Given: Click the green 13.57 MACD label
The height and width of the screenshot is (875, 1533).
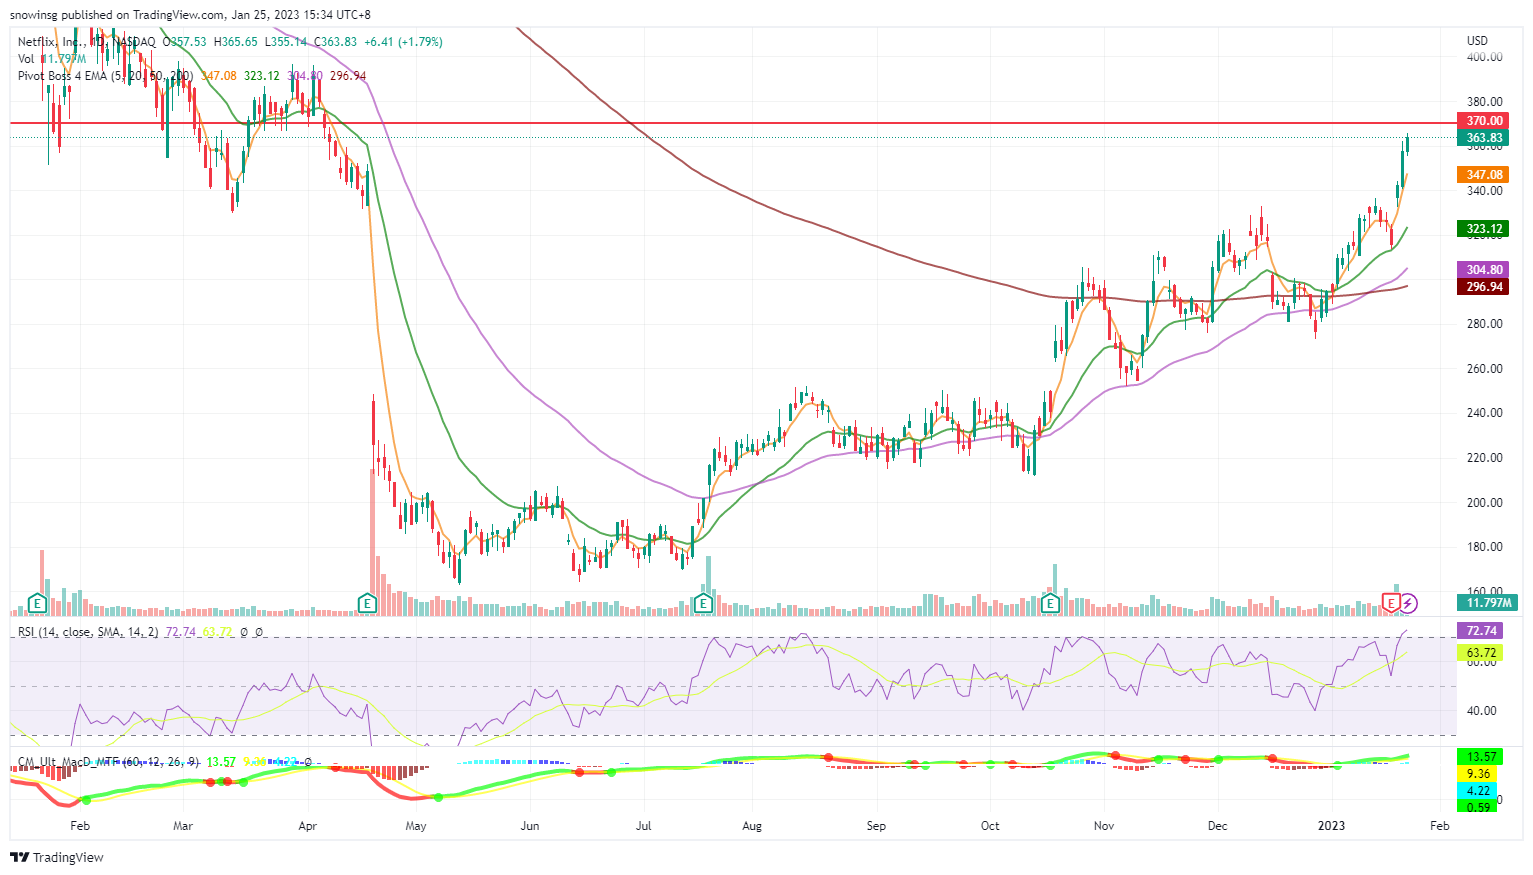Looking at the screenshot, I should coord(1479,757).
